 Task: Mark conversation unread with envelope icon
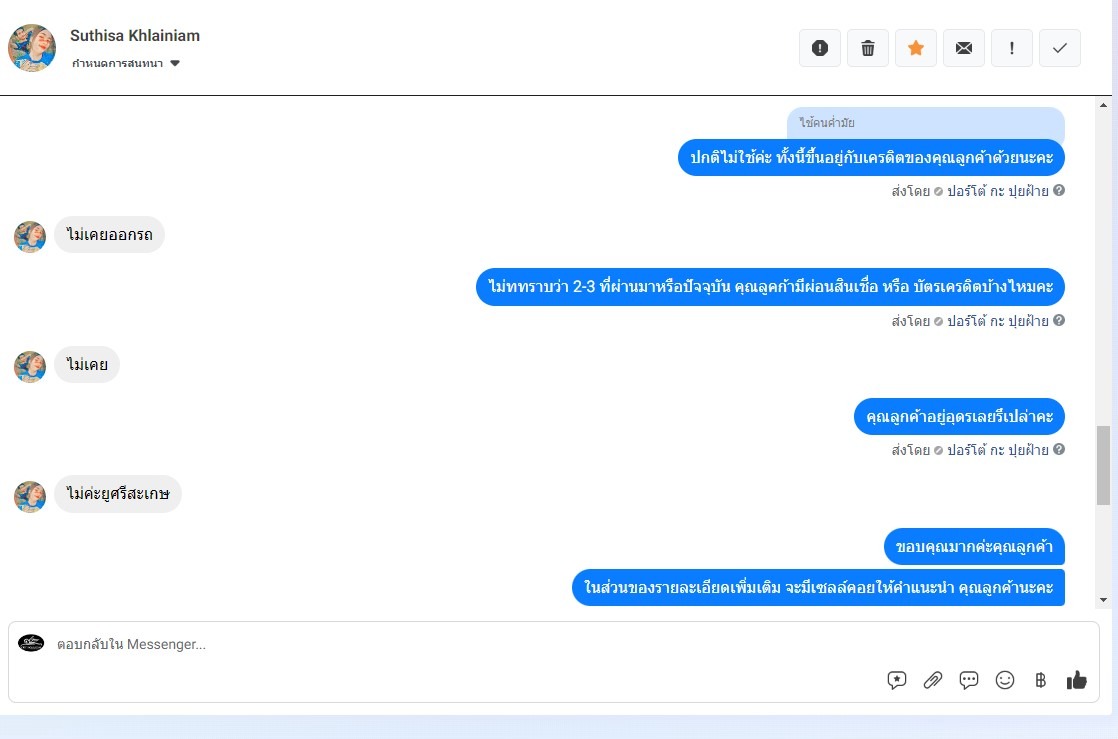point(964,48)
